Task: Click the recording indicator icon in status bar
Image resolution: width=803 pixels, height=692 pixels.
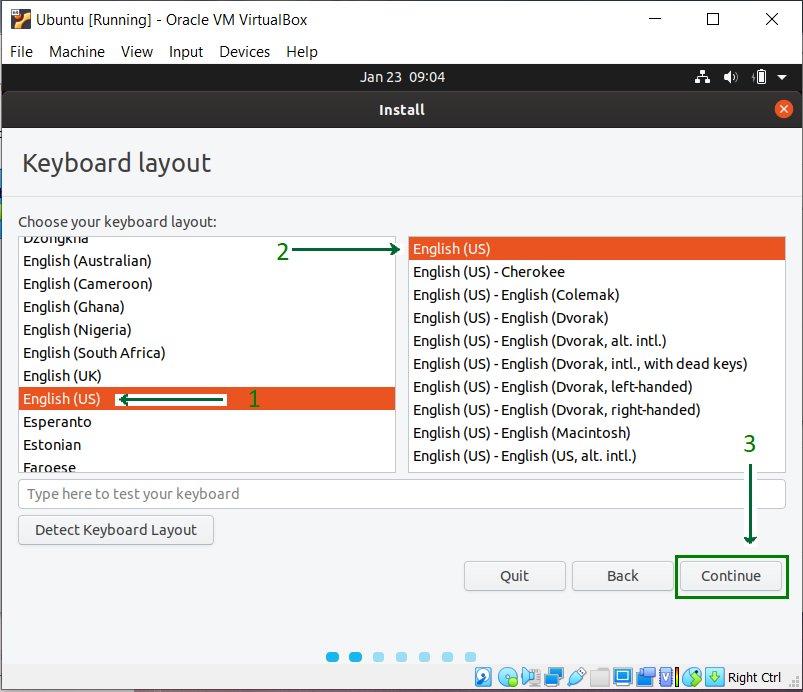Action: [x=646, y=677]
